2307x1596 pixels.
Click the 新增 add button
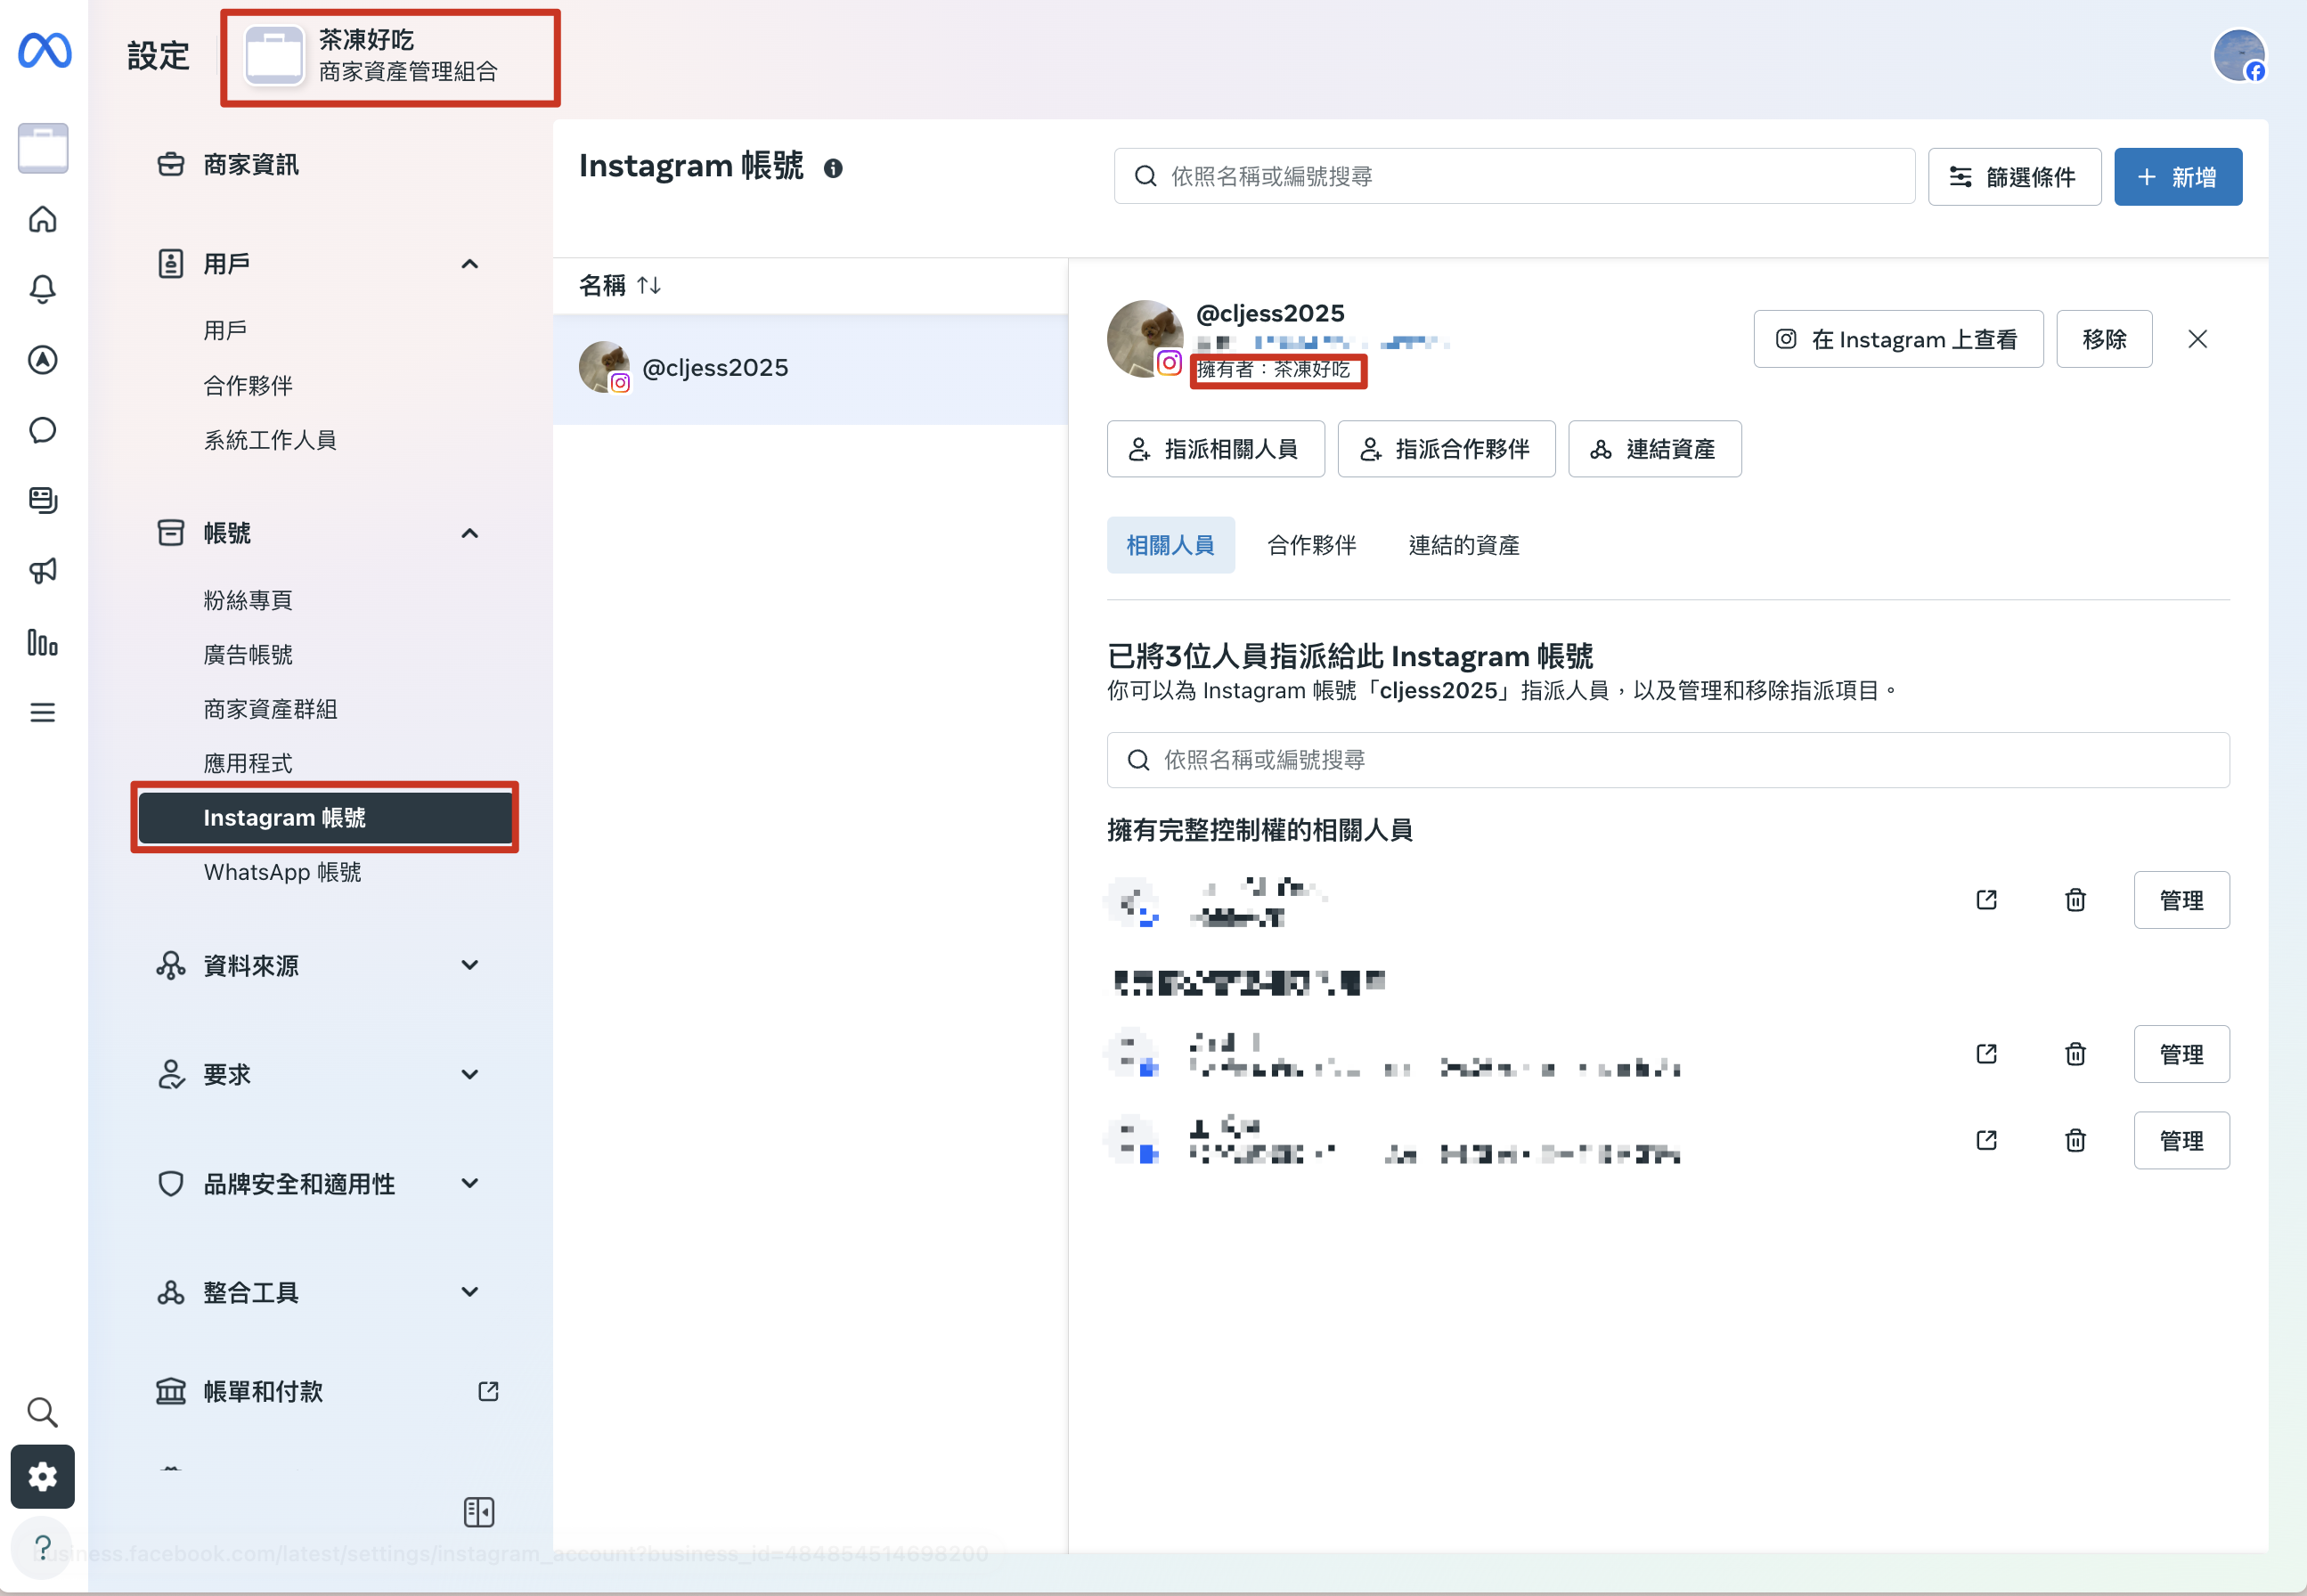coord(2177,177)
